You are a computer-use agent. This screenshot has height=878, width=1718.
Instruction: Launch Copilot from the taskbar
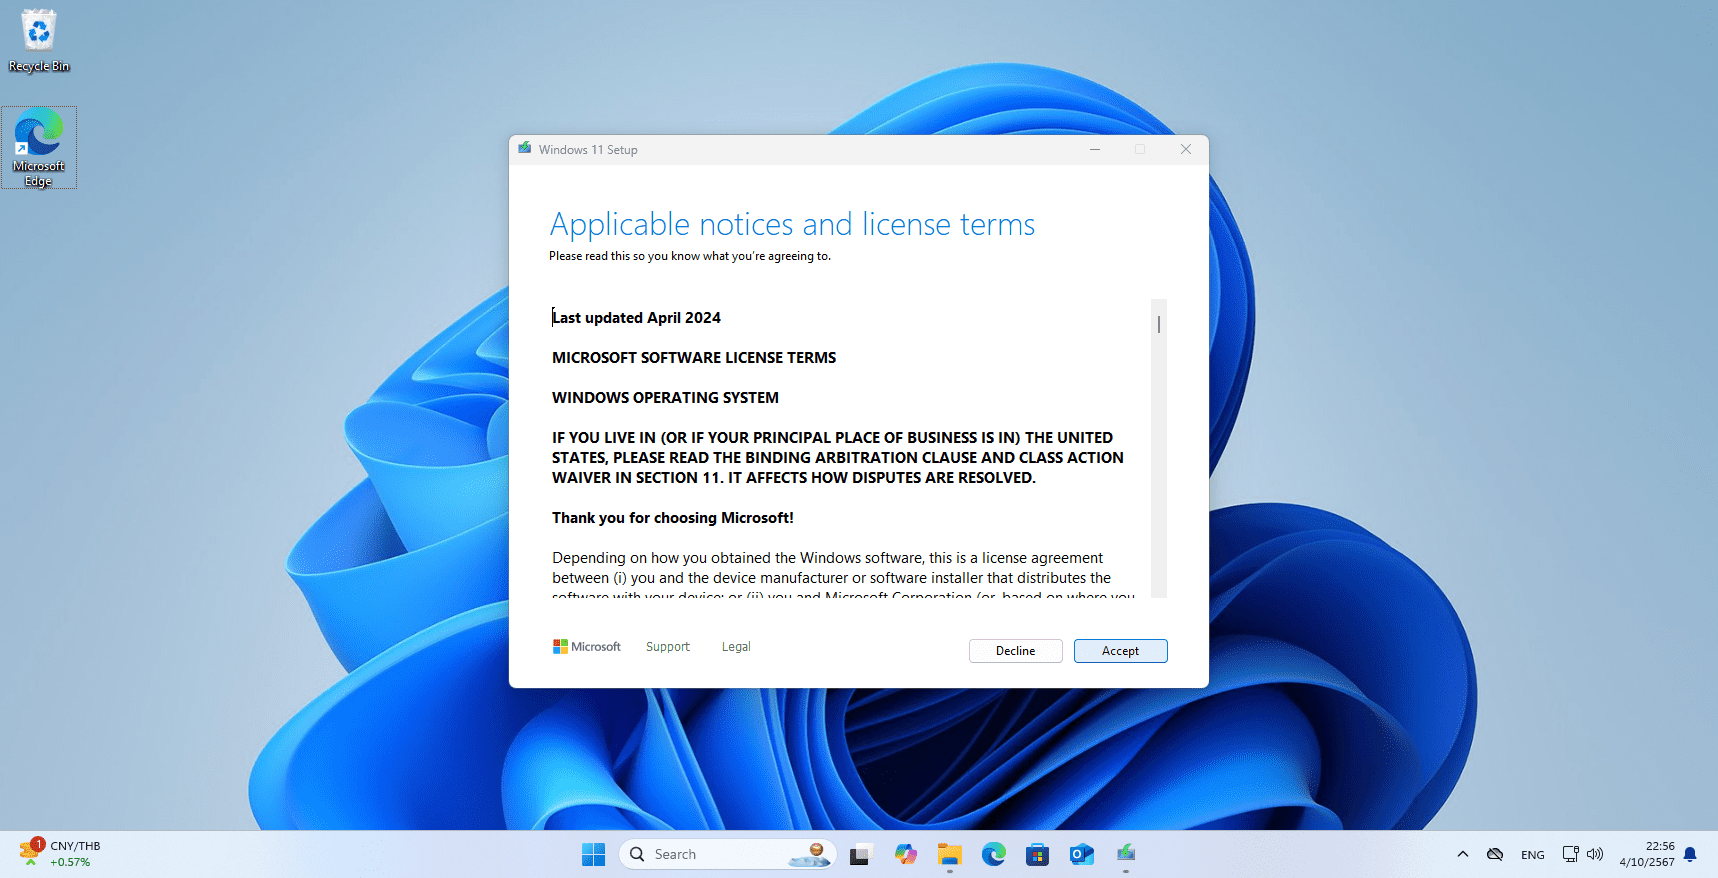pos(906,854)
